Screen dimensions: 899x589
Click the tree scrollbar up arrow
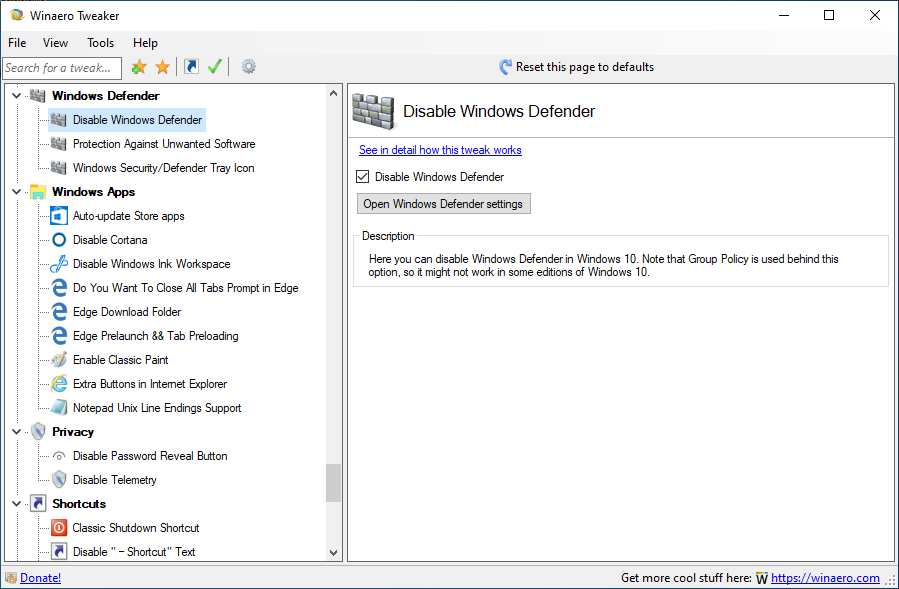[334, 93]
